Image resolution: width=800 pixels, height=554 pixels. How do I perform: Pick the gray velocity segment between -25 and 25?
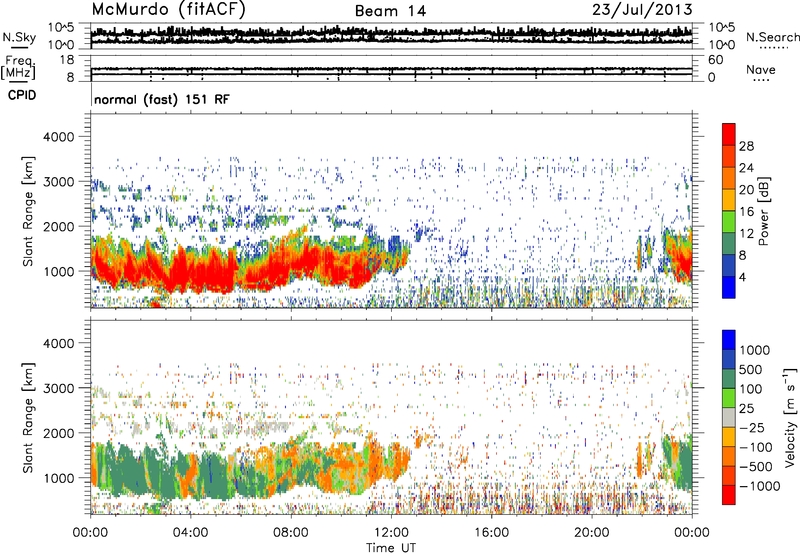point(729,418)
